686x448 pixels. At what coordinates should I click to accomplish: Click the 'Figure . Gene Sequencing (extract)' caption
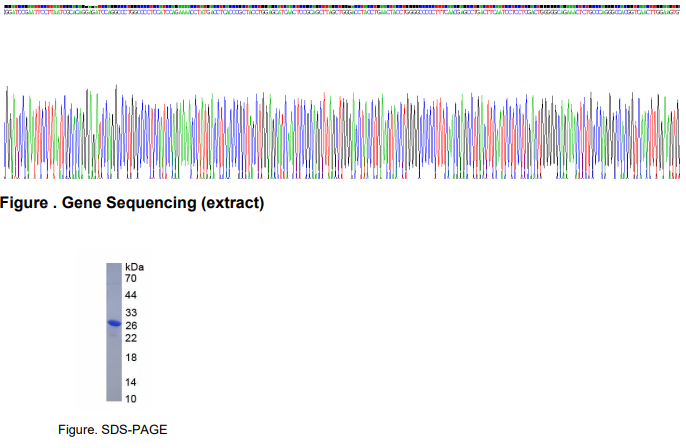coord(132,203)
